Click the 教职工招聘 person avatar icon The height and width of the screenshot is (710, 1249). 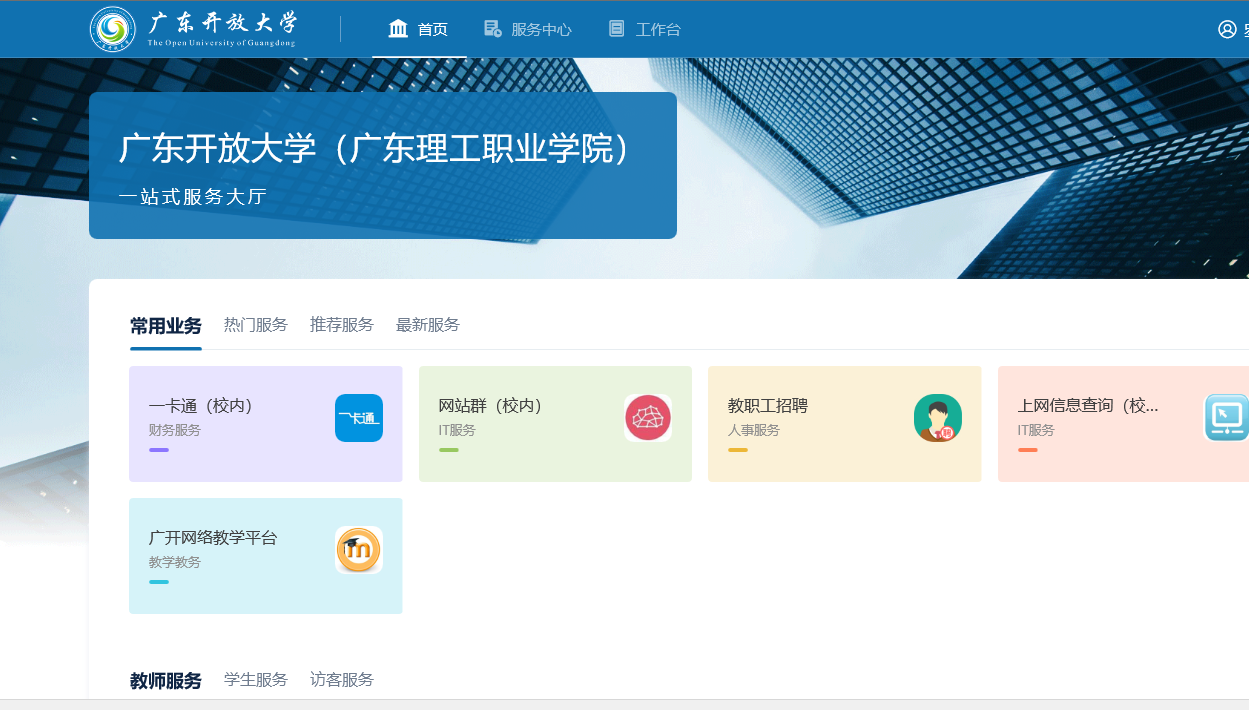click(x=937, y=418)
